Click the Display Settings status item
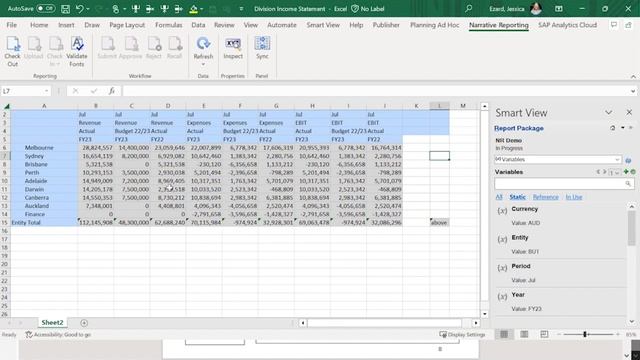The height and width of the screenshot is (360, 640). coord(462,335)
